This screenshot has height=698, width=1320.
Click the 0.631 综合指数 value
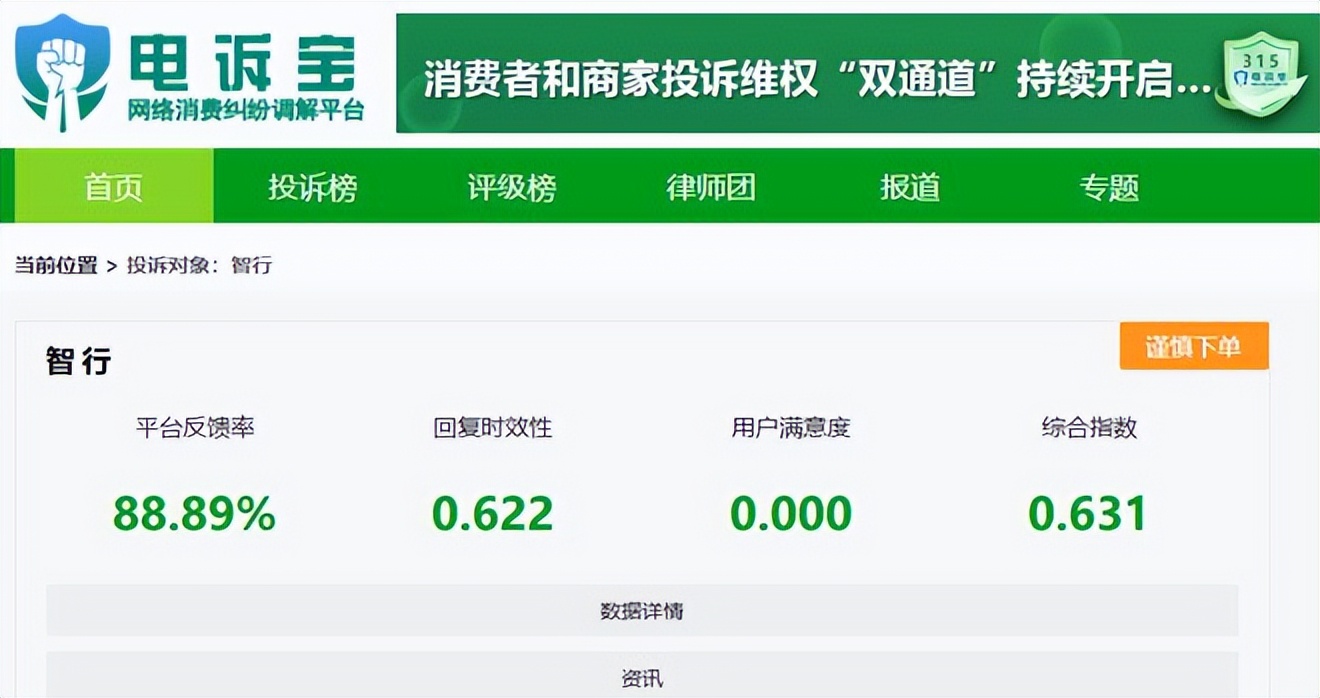click(x=1088, y=513)
